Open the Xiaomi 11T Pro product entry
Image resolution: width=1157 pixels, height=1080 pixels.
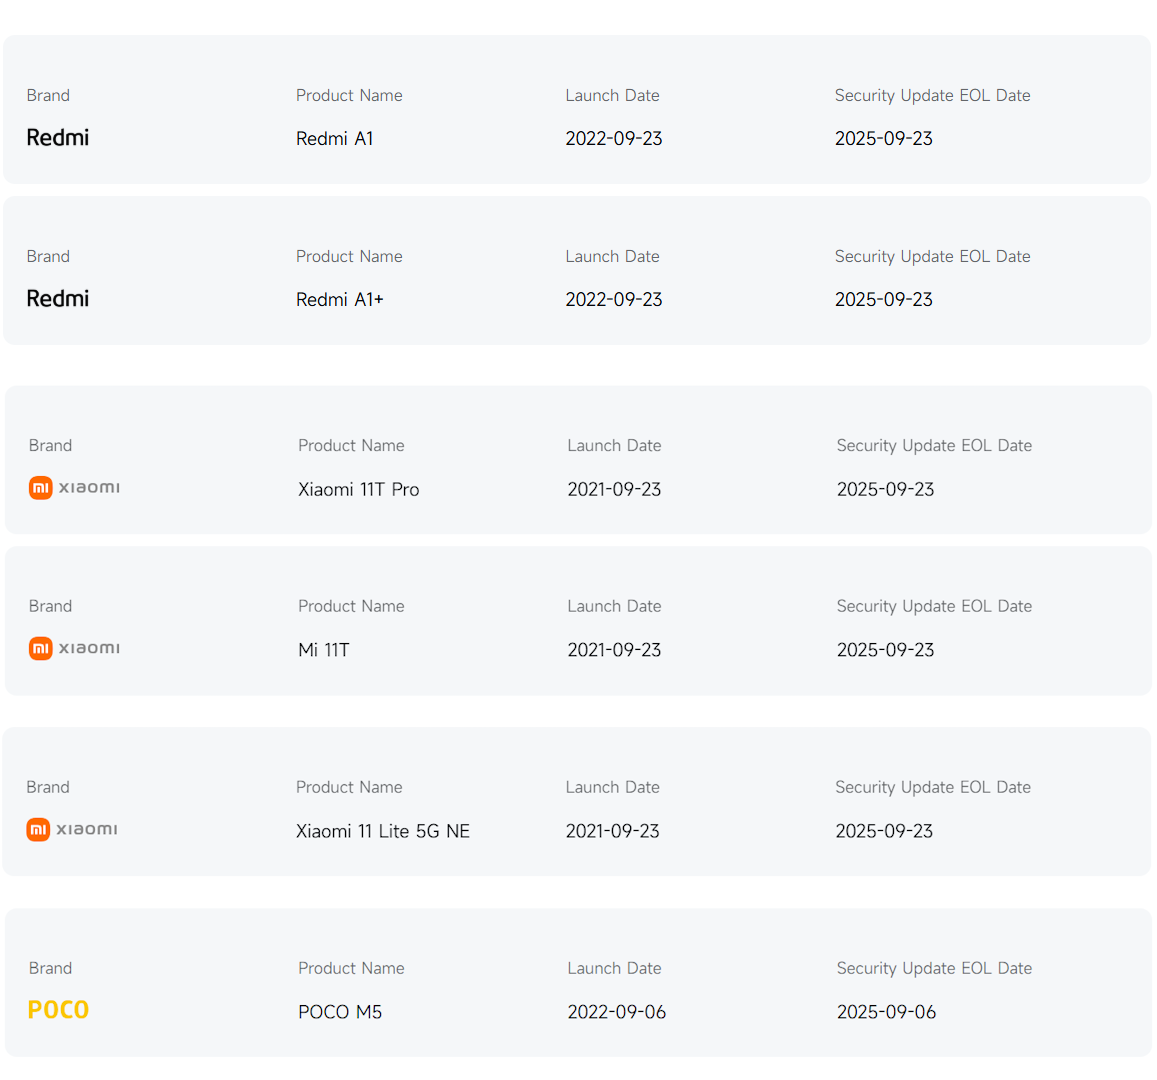click(358, 490)
